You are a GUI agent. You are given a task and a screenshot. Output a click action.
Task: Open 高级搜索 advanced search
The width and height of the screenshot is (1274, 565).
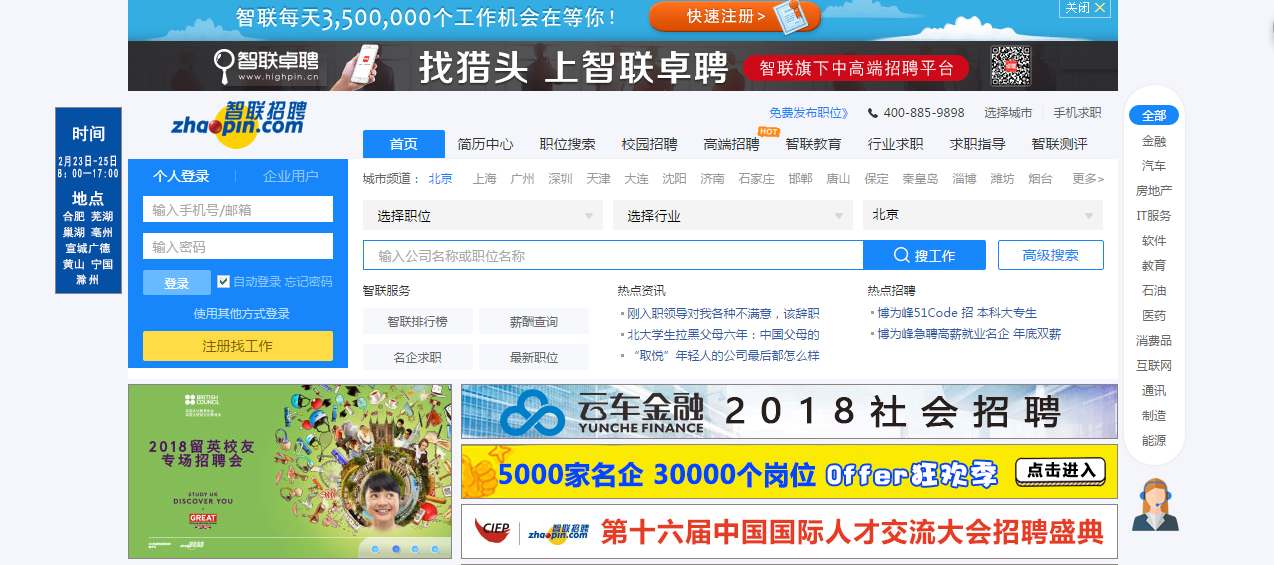(1051, 255)
